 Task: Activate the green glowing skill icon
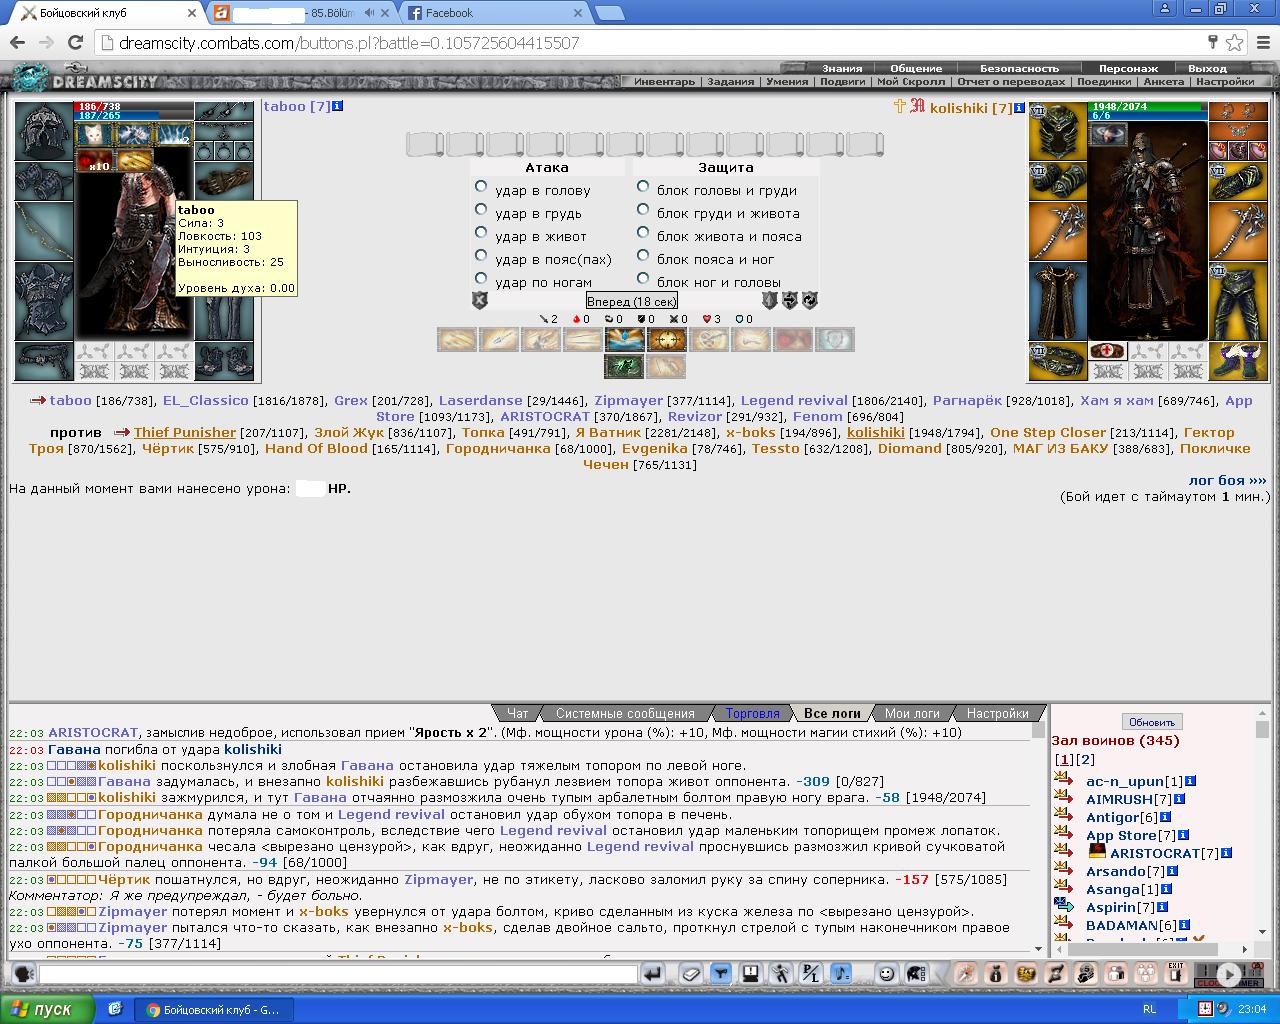coord(625,366)
